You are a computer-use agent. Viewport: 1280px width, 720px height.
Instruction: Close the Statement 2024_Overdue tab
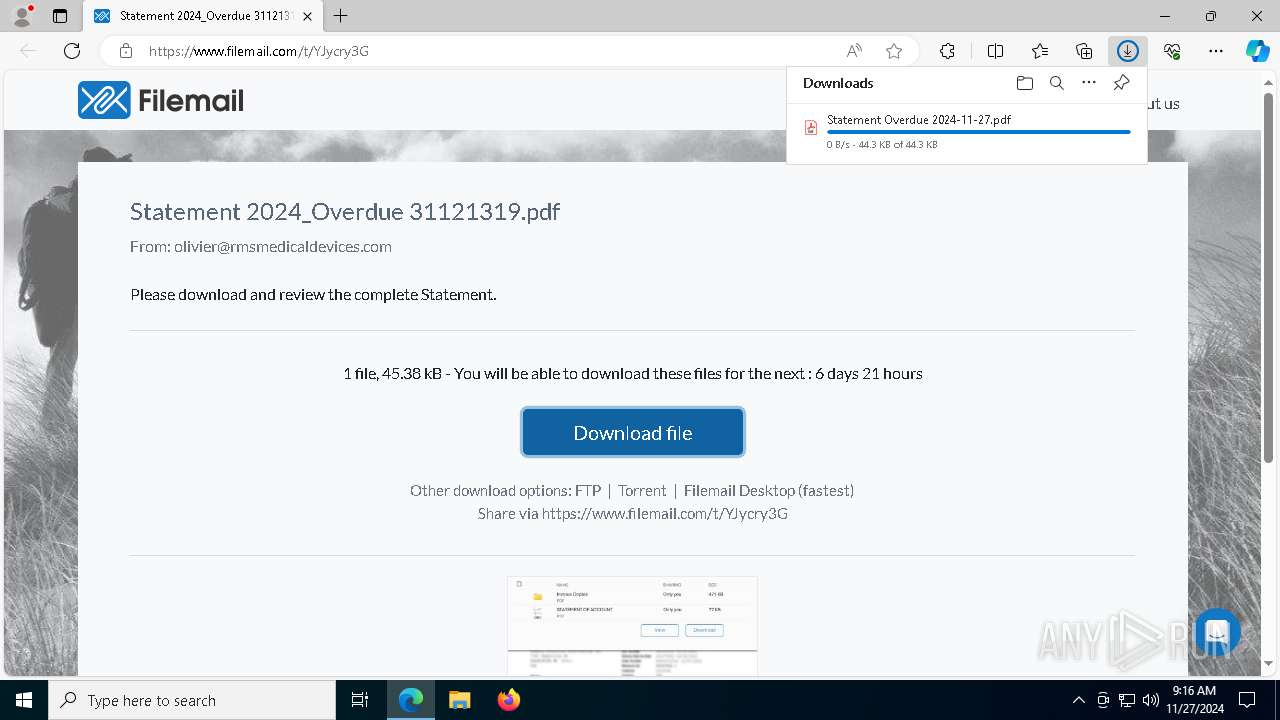pos(307,16)
